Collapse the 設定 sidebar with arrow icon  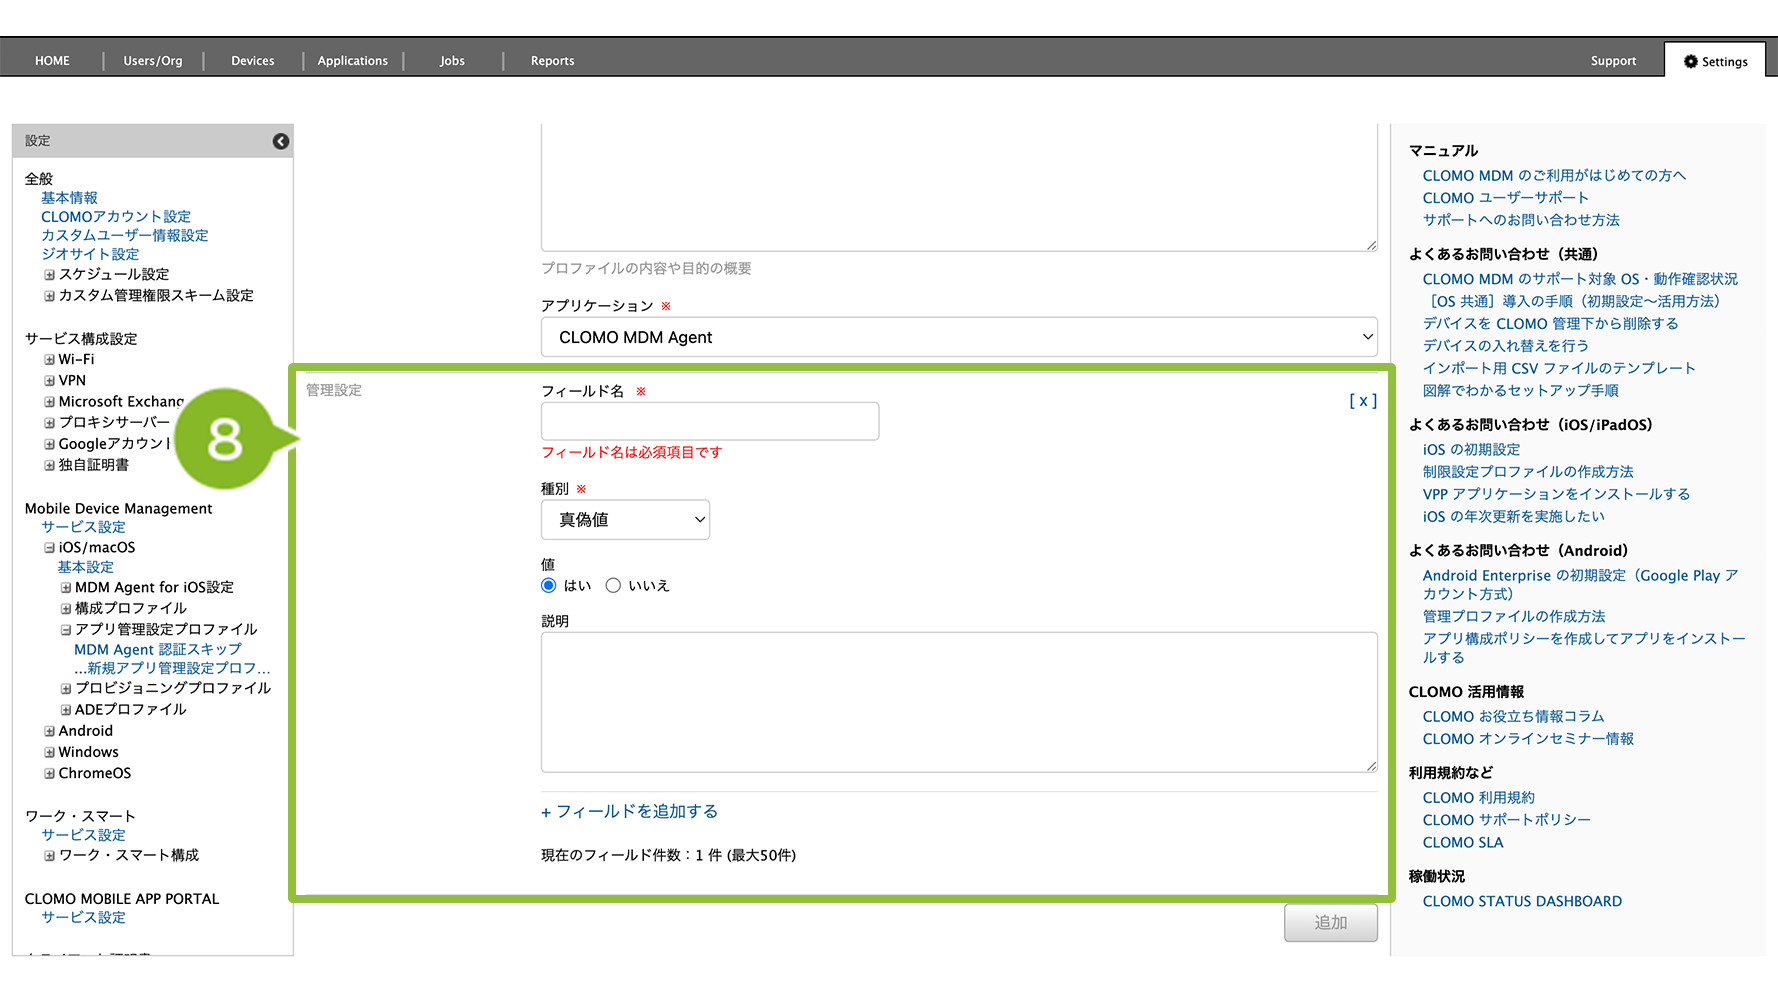(281, 141)
